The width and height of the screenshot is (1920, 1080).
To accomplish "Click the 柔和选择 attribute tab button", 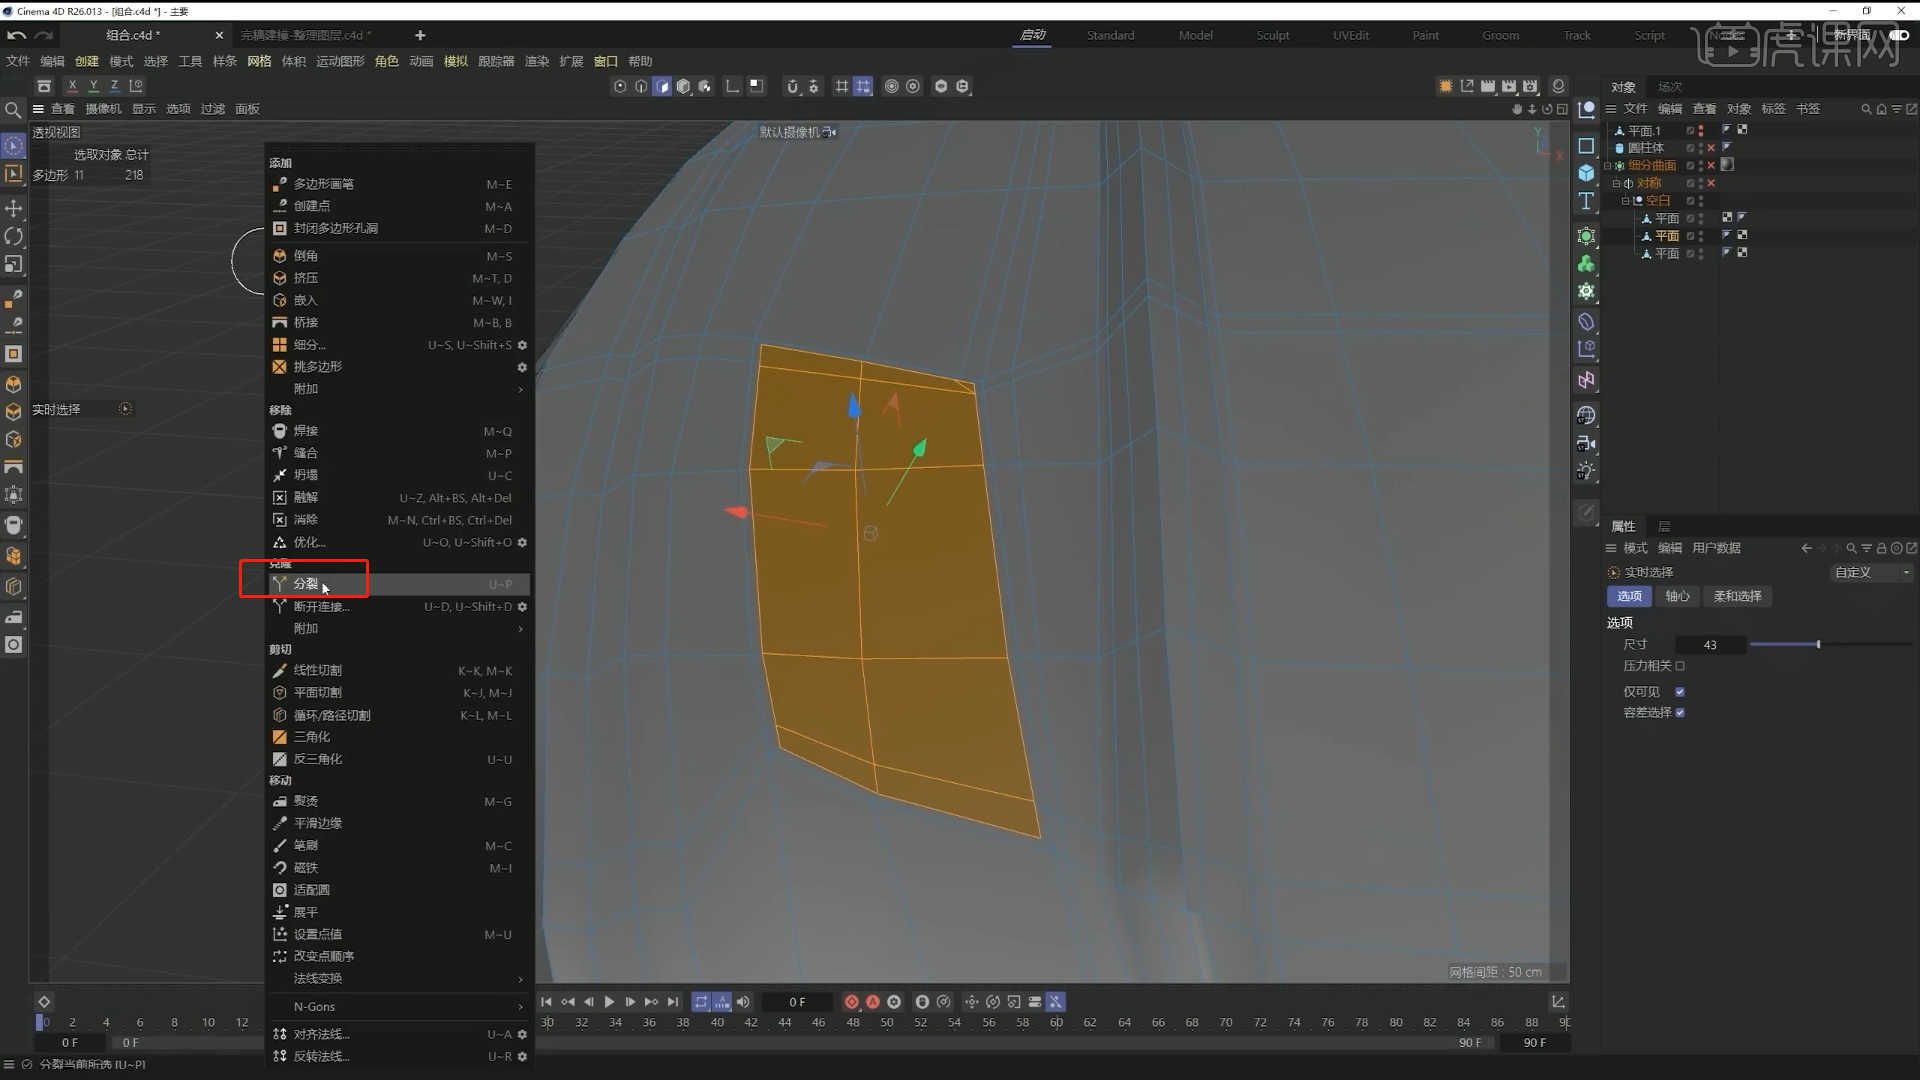I will point(1738,596).
